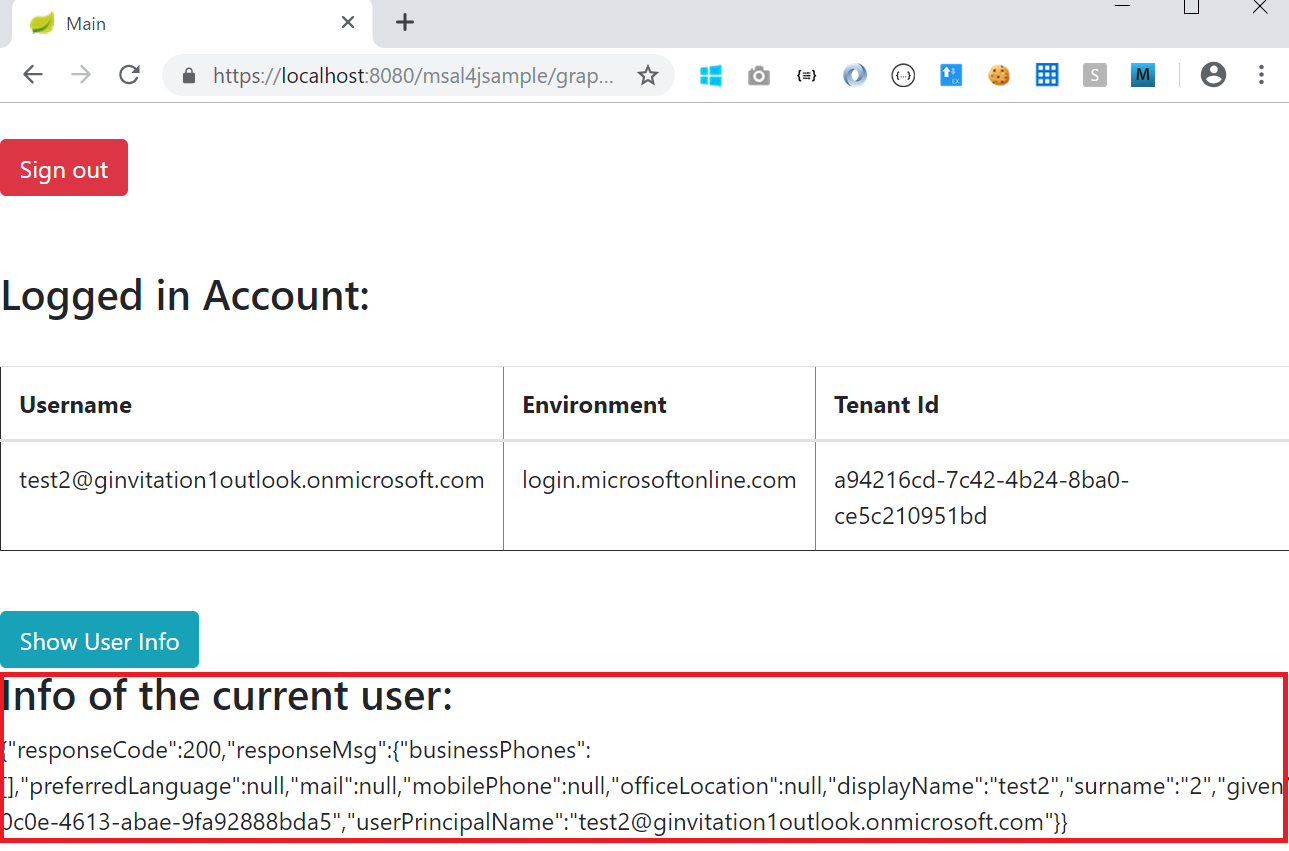Click the Sign out button
Image resolution: width=1289 pixels, height=851 pixels.
pos(64,167)
